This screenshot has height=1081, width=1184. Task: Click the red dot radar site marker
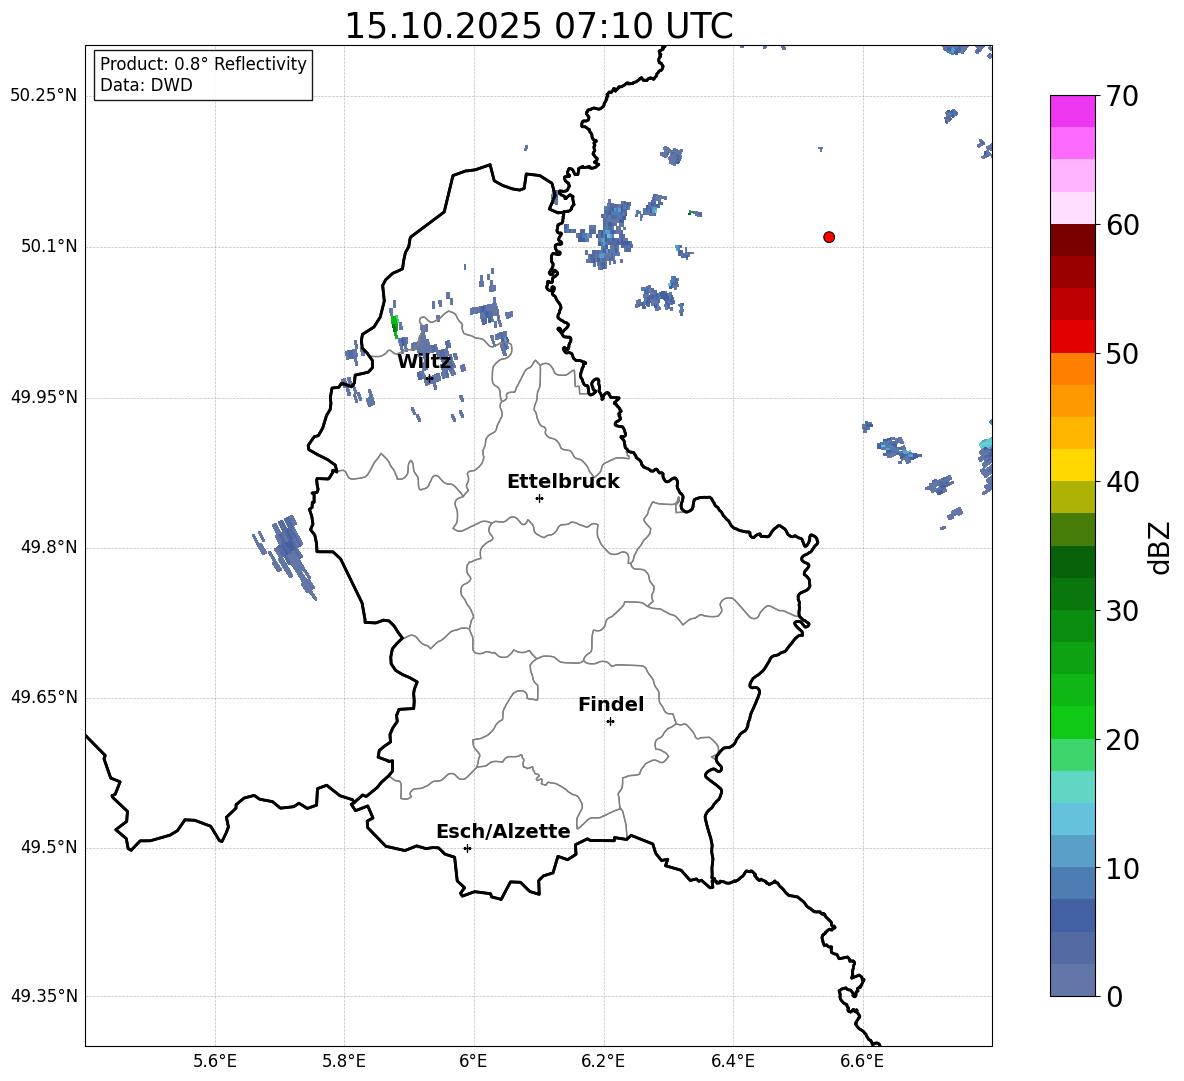[x=829, y=237]
